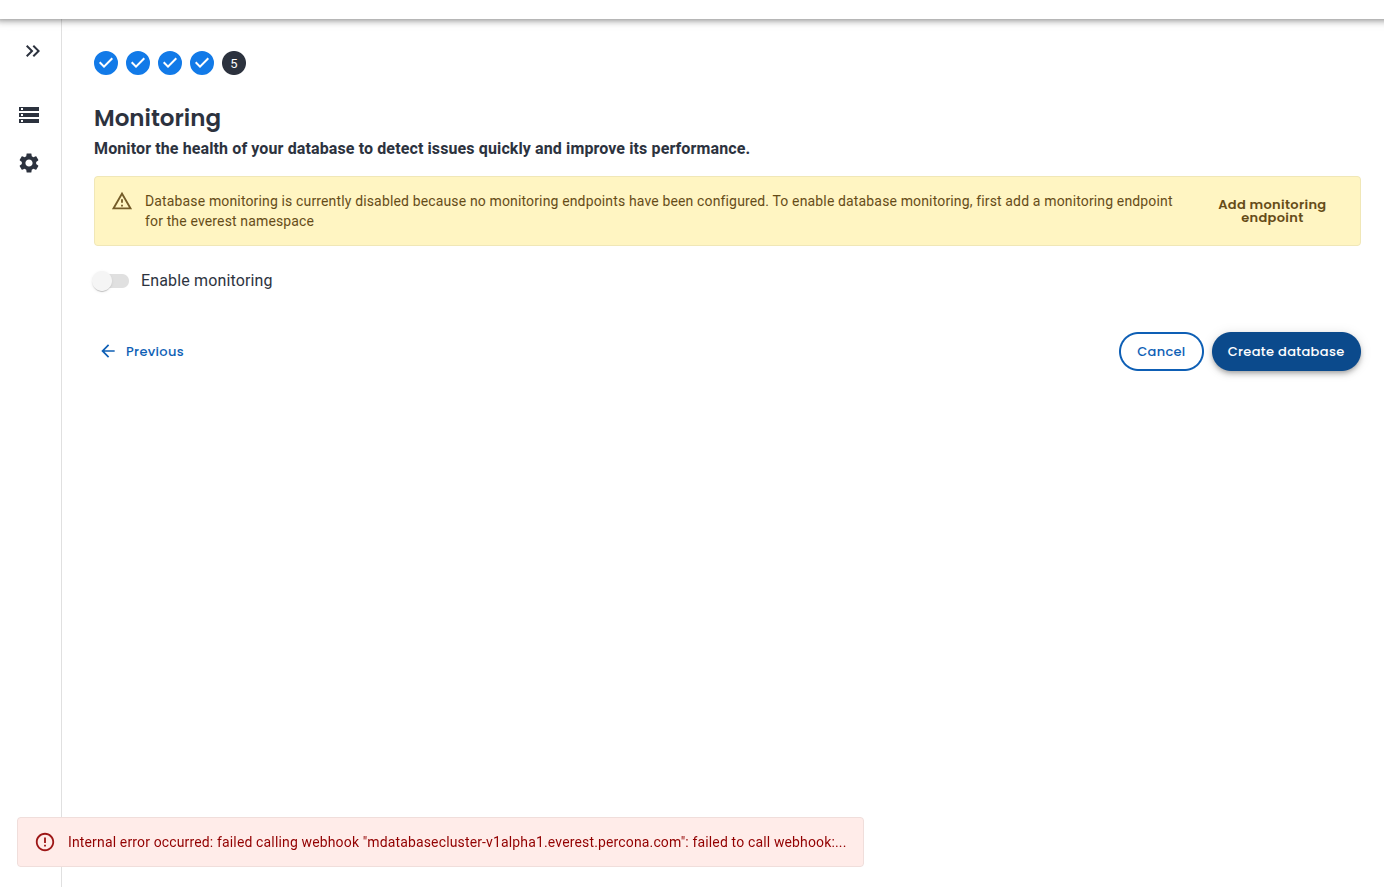The height and width of the screenshot is (887, 1384).
Task: Select step 5 indicator circle
Action: [x=234, y=63]
